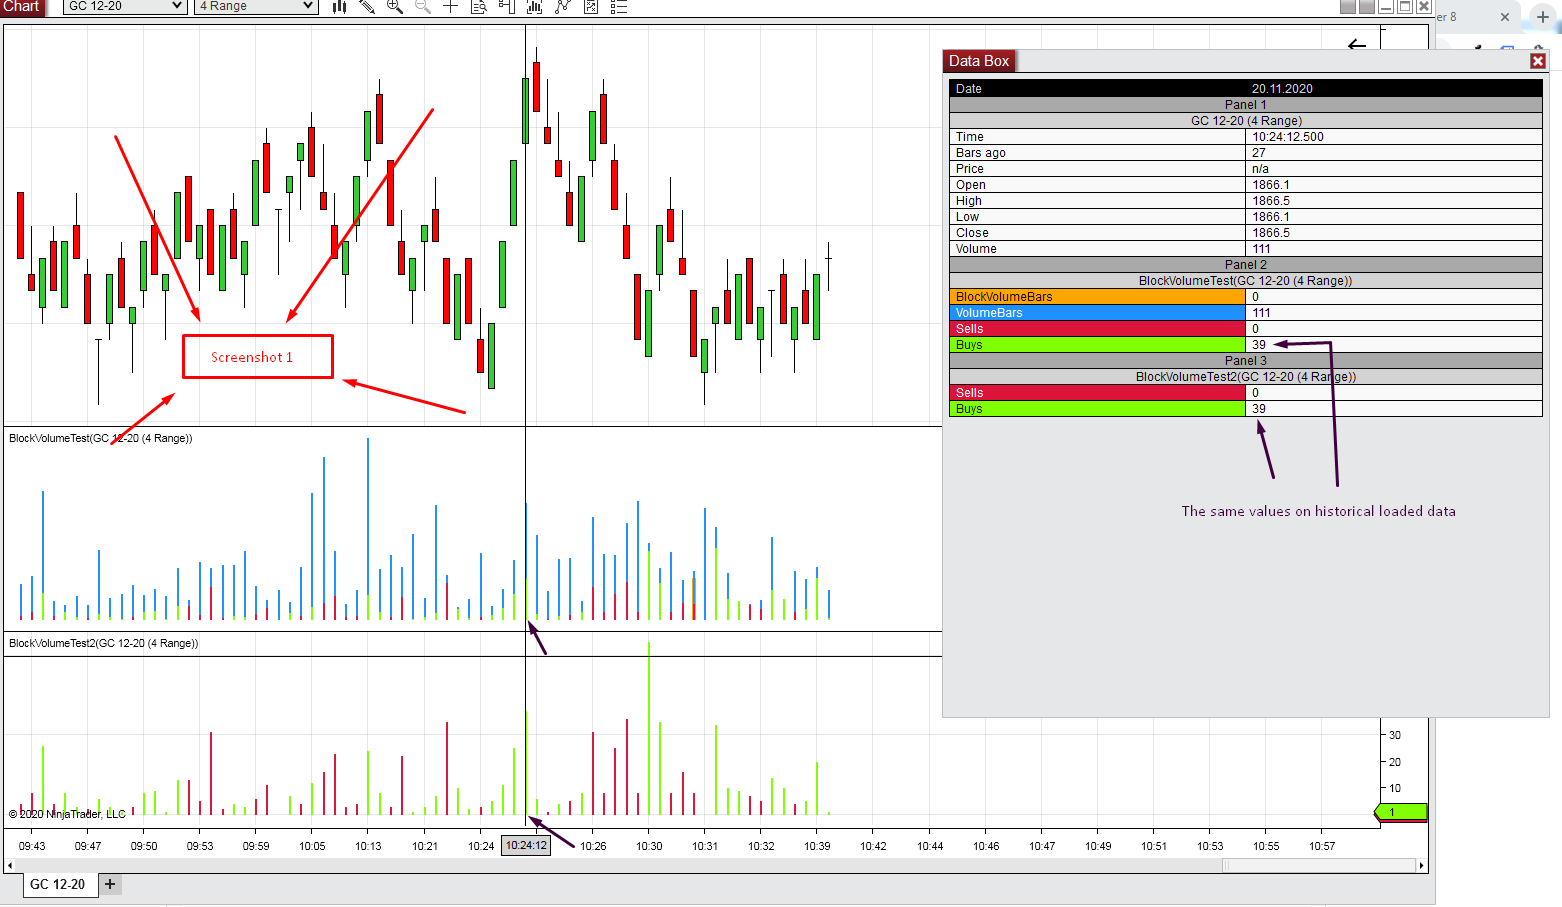Open the Data Box toolbar icon
1562x907 pixels.
pos(479,7)
